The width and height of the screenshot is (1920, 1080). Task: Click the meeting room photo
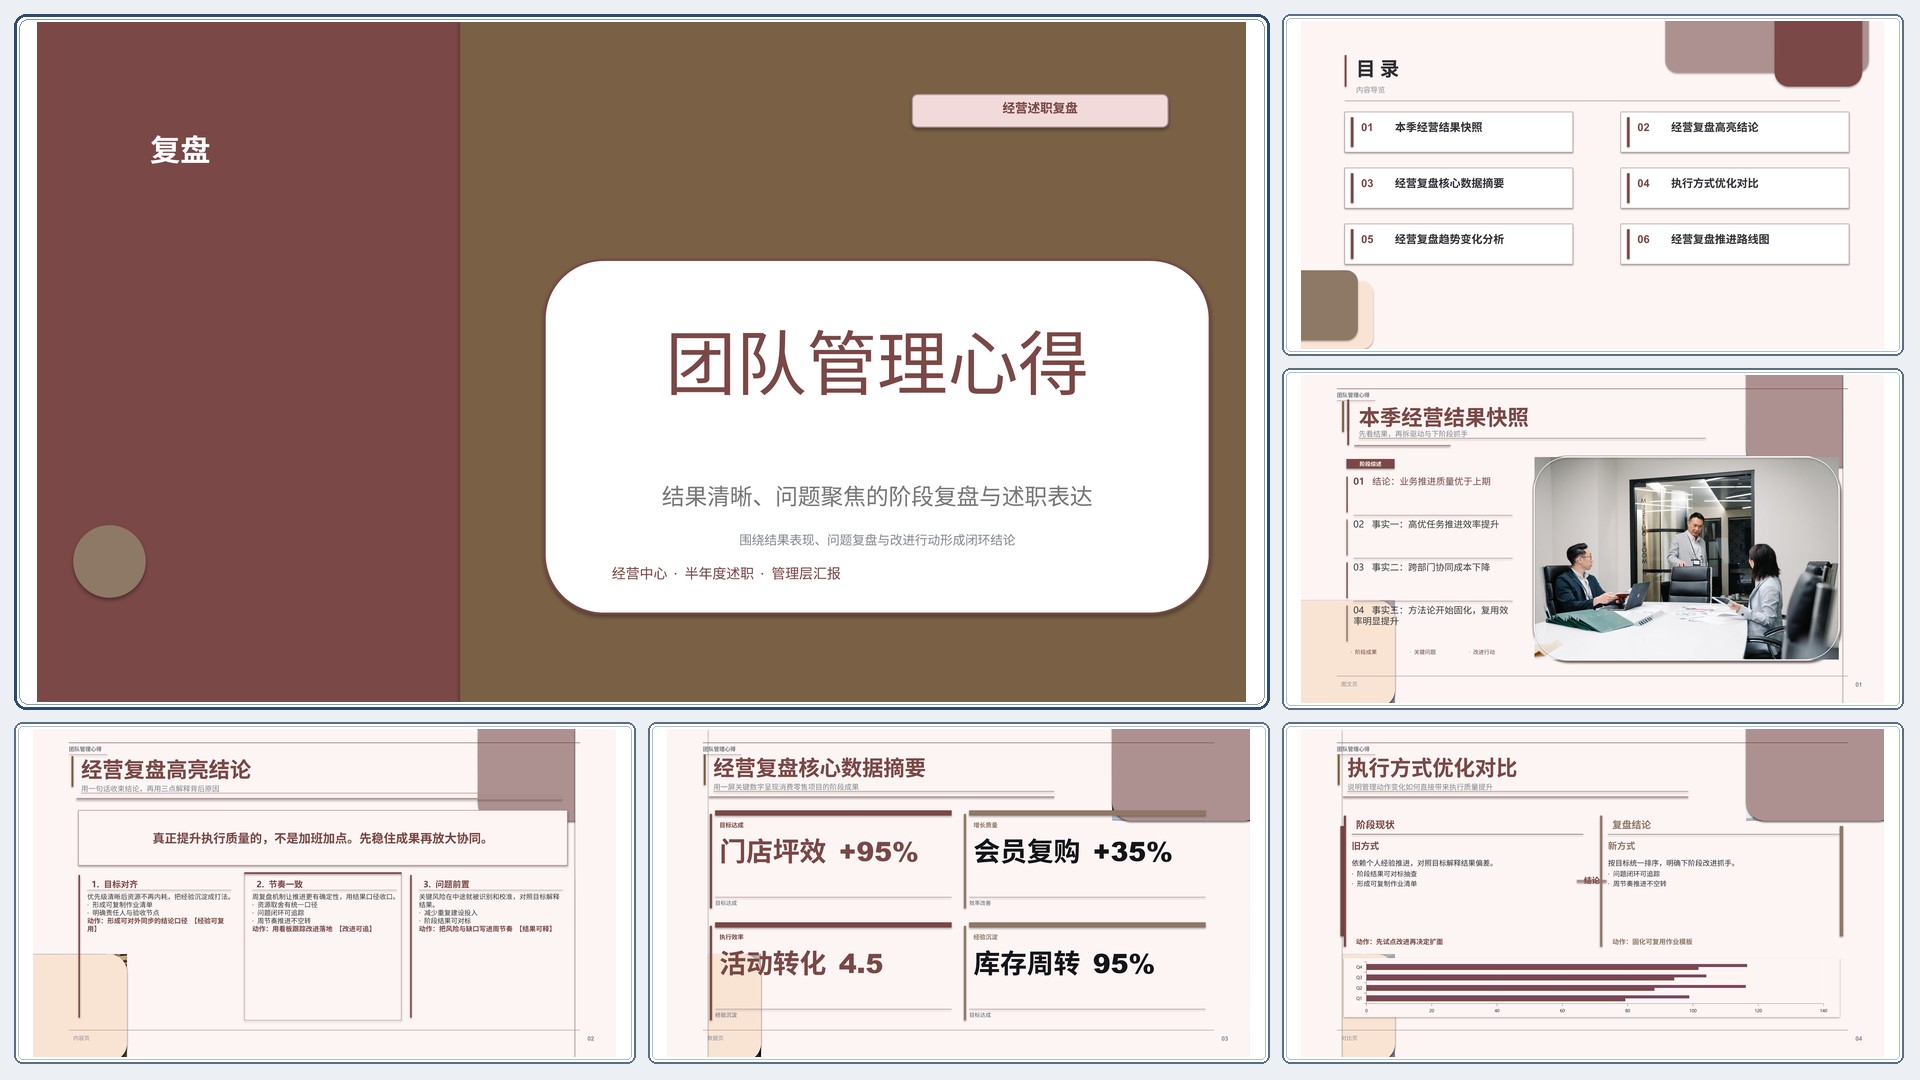point(1687,559)
